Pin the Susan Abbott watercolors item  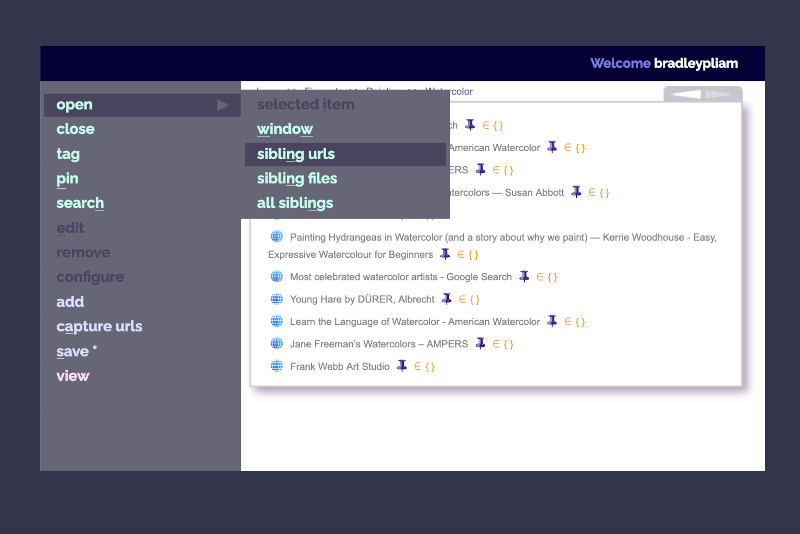click(x=576, y=192)
